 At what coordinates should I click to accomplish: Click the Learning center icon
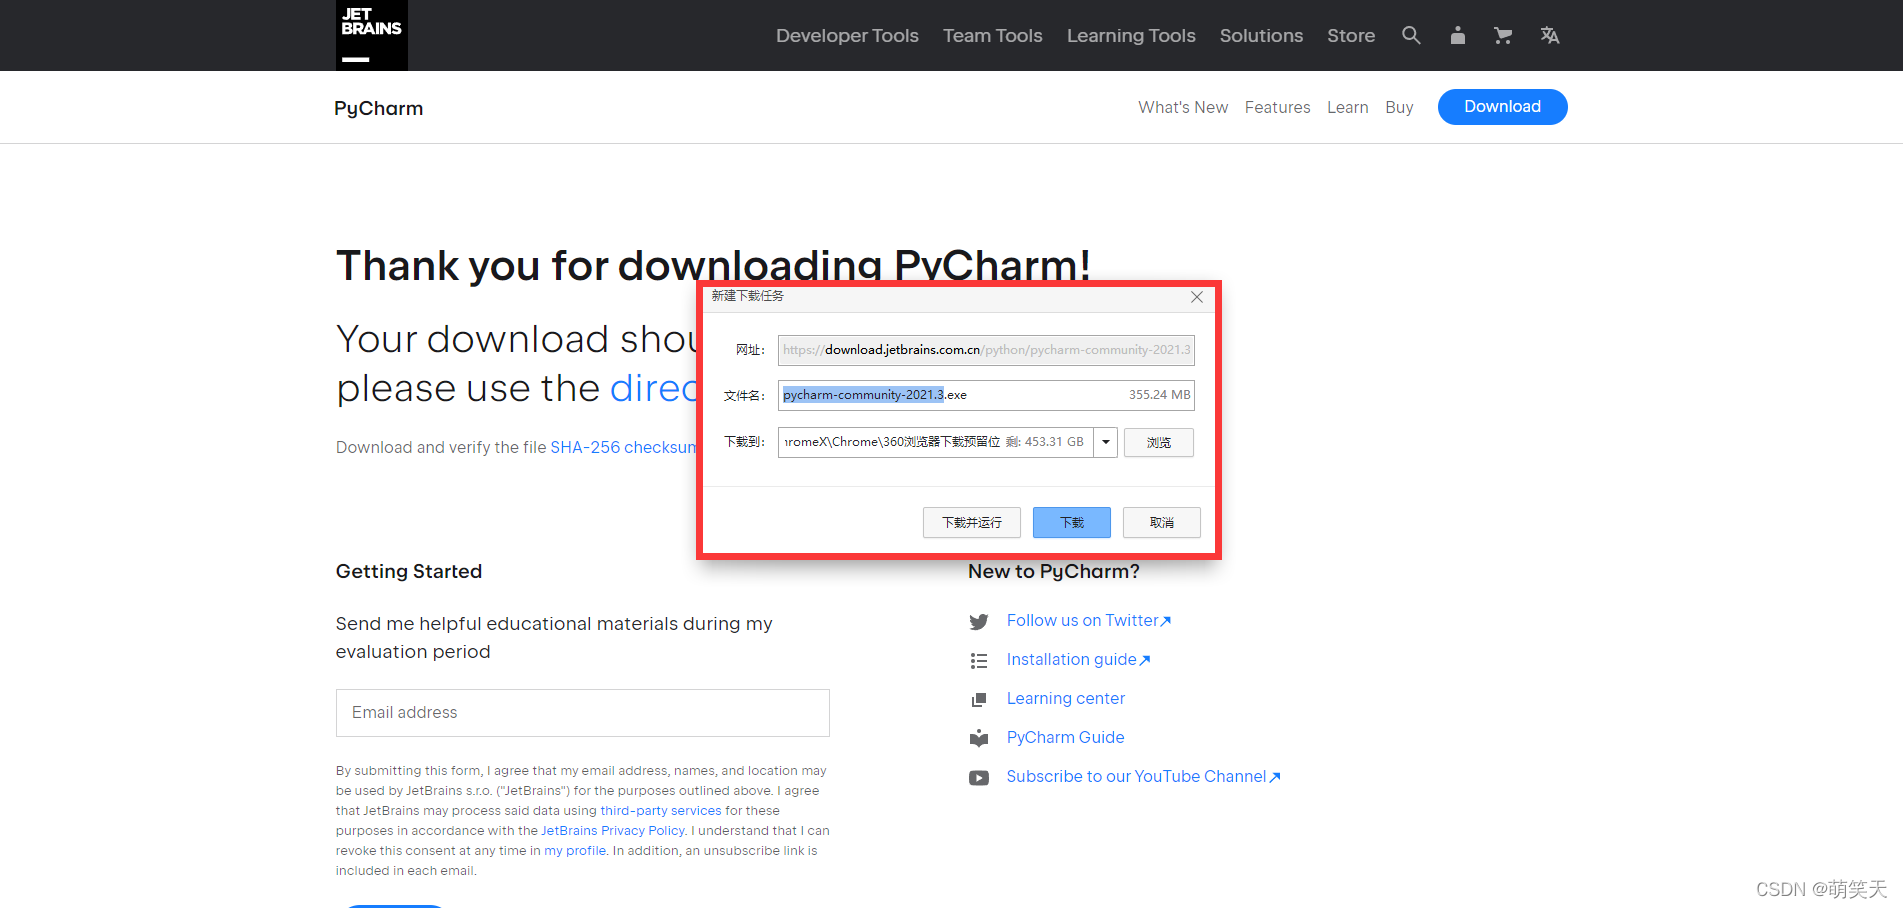pyautogui.click(x=979, y=700)
